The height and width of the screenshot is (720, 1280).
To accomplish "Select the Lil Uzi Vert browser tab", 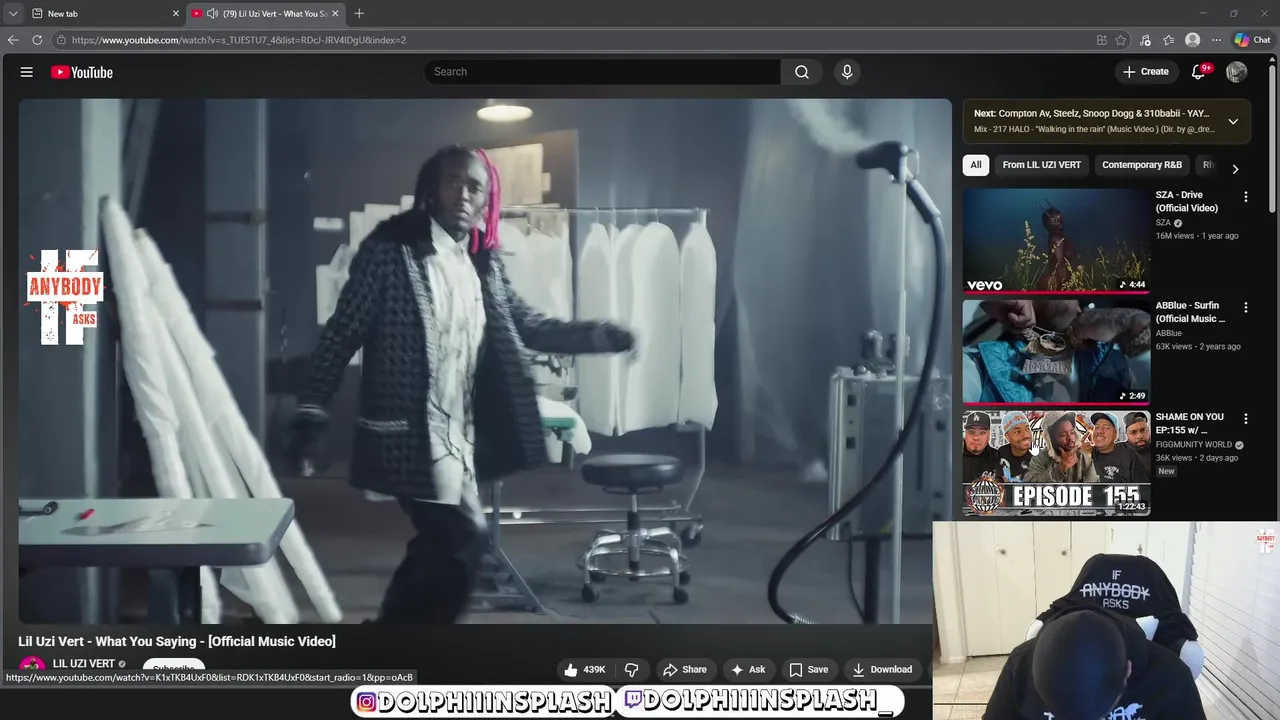I will pos(265,14).
